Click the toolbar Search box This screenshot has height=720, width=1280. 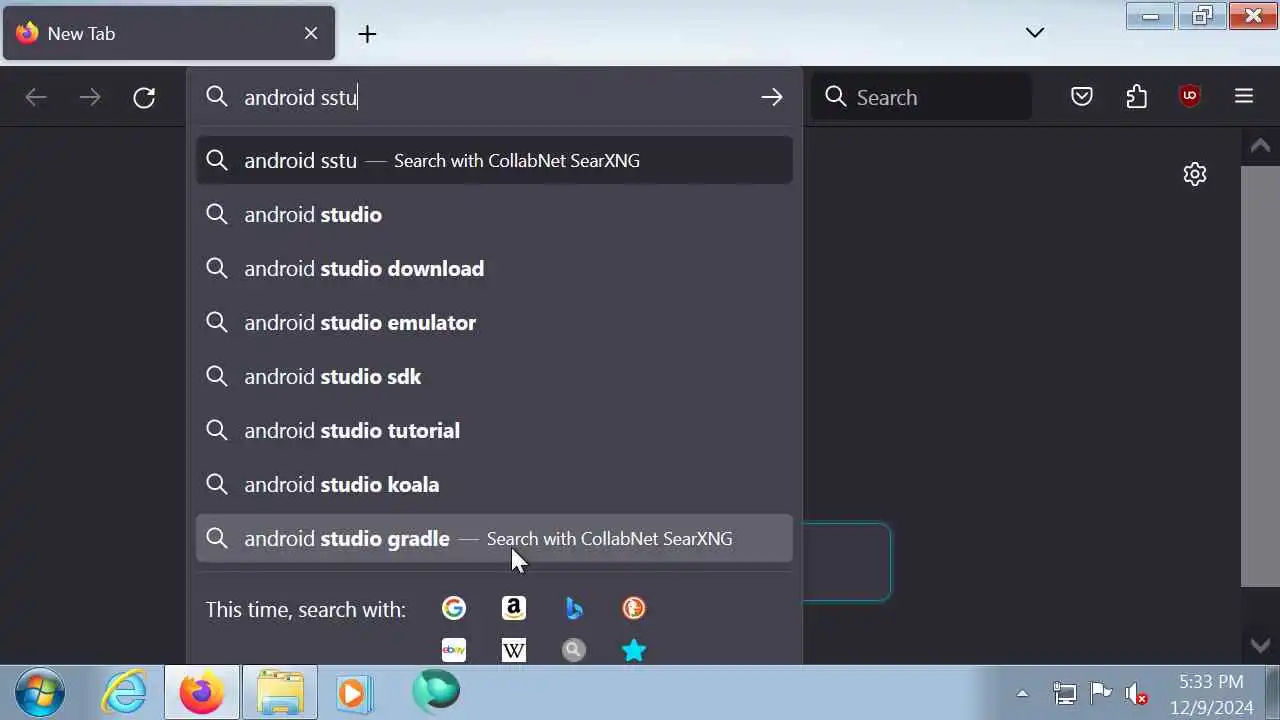pos(921,97)
